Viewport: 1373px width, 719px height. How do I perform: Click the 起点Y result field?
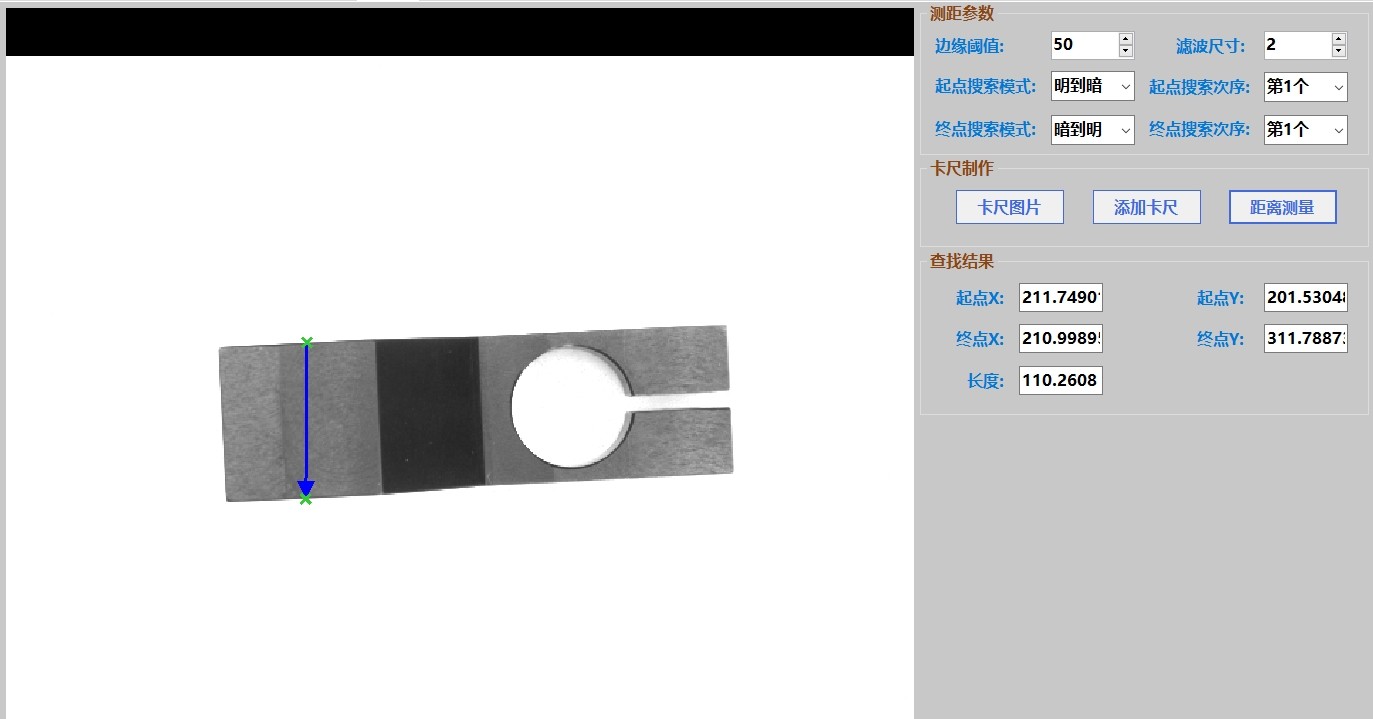pyautogui.click(x=1305, y=297)
